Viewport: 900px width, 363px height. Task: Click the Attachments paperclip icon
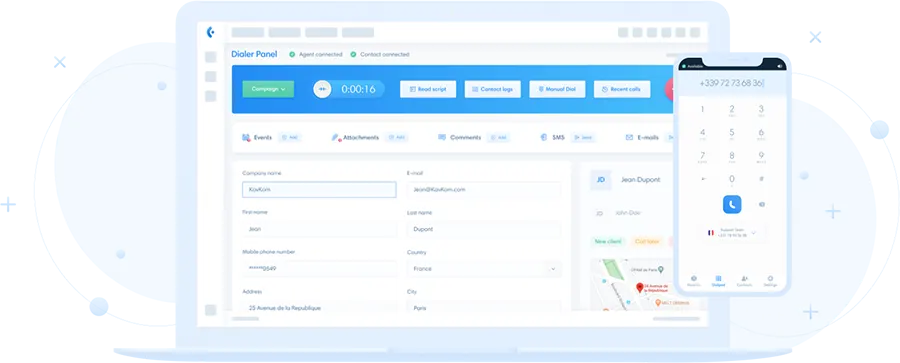coord(336,138)
